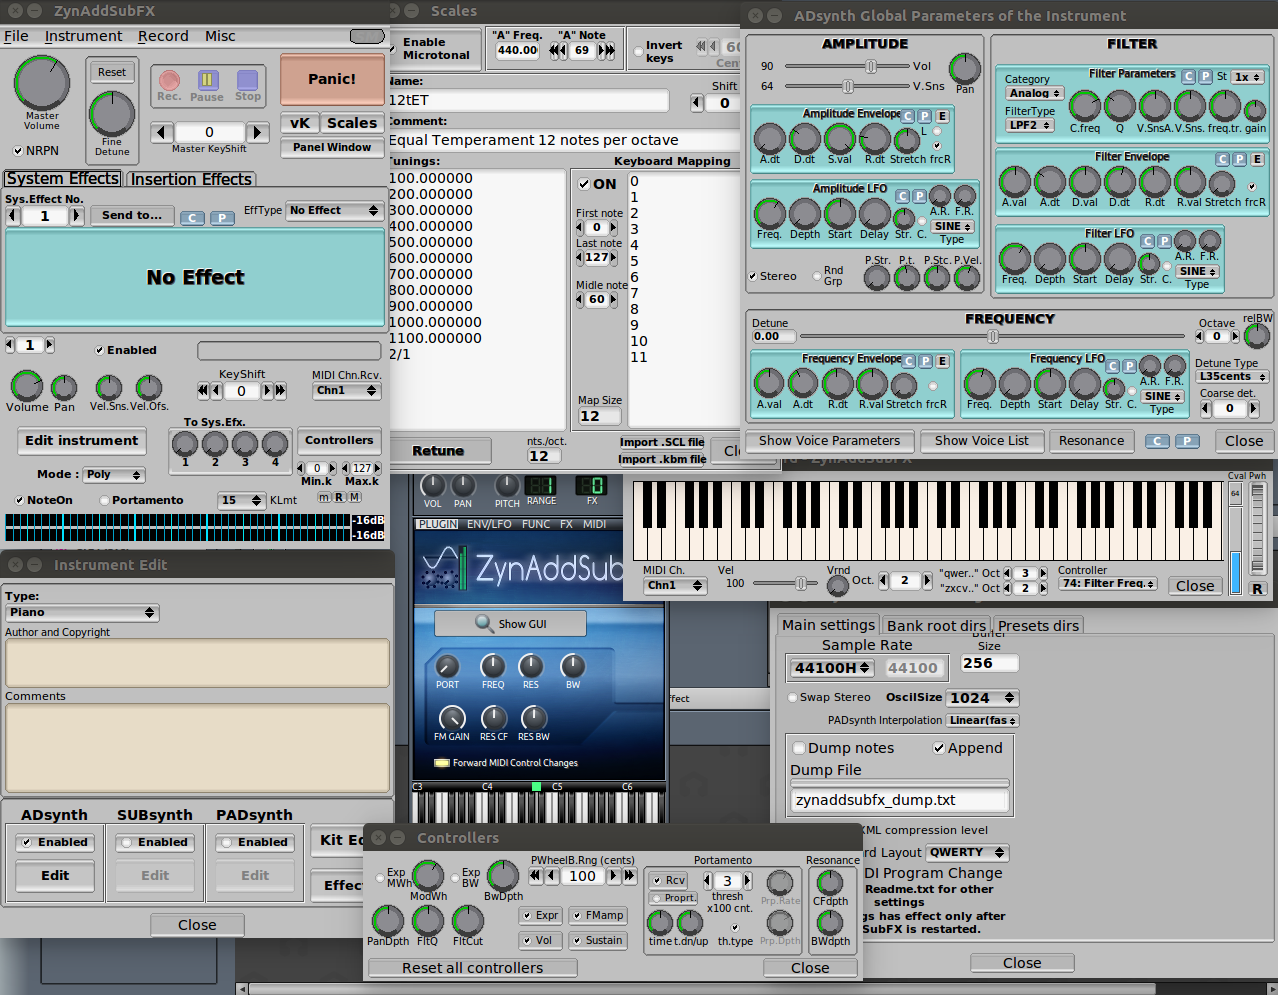This screenshot has width=1278, height=995.
Task: Click the plugin FREQ knob
Action: 493,666
